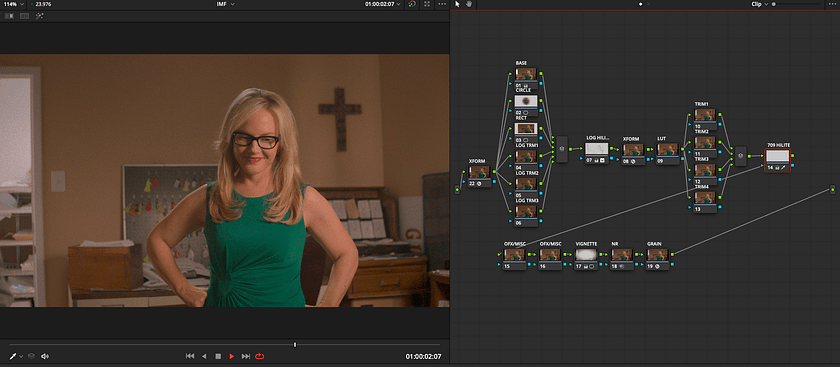Select the TRIM4 node 13
This screenshot has width=840, height=367.
pos(705,201)
